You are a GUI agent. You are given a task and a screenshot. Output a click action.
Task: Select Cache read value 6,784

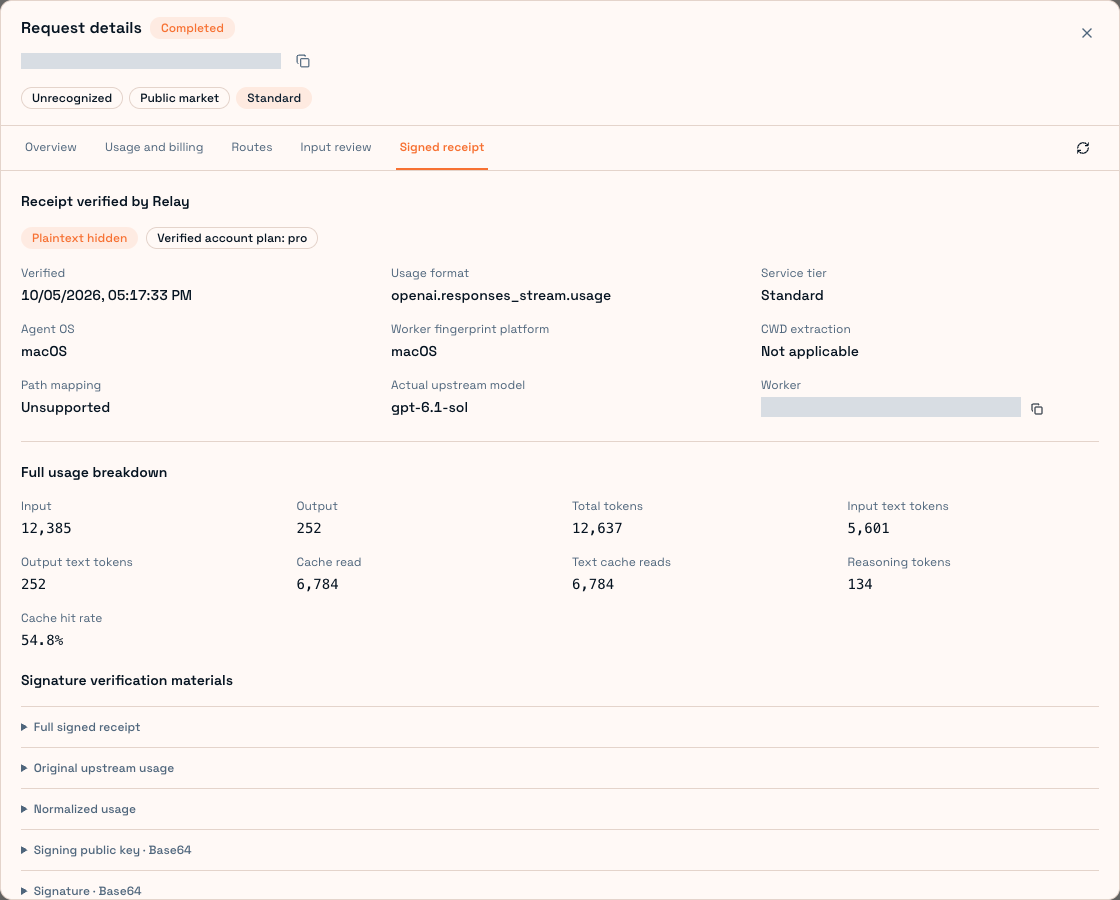point(317,584)
